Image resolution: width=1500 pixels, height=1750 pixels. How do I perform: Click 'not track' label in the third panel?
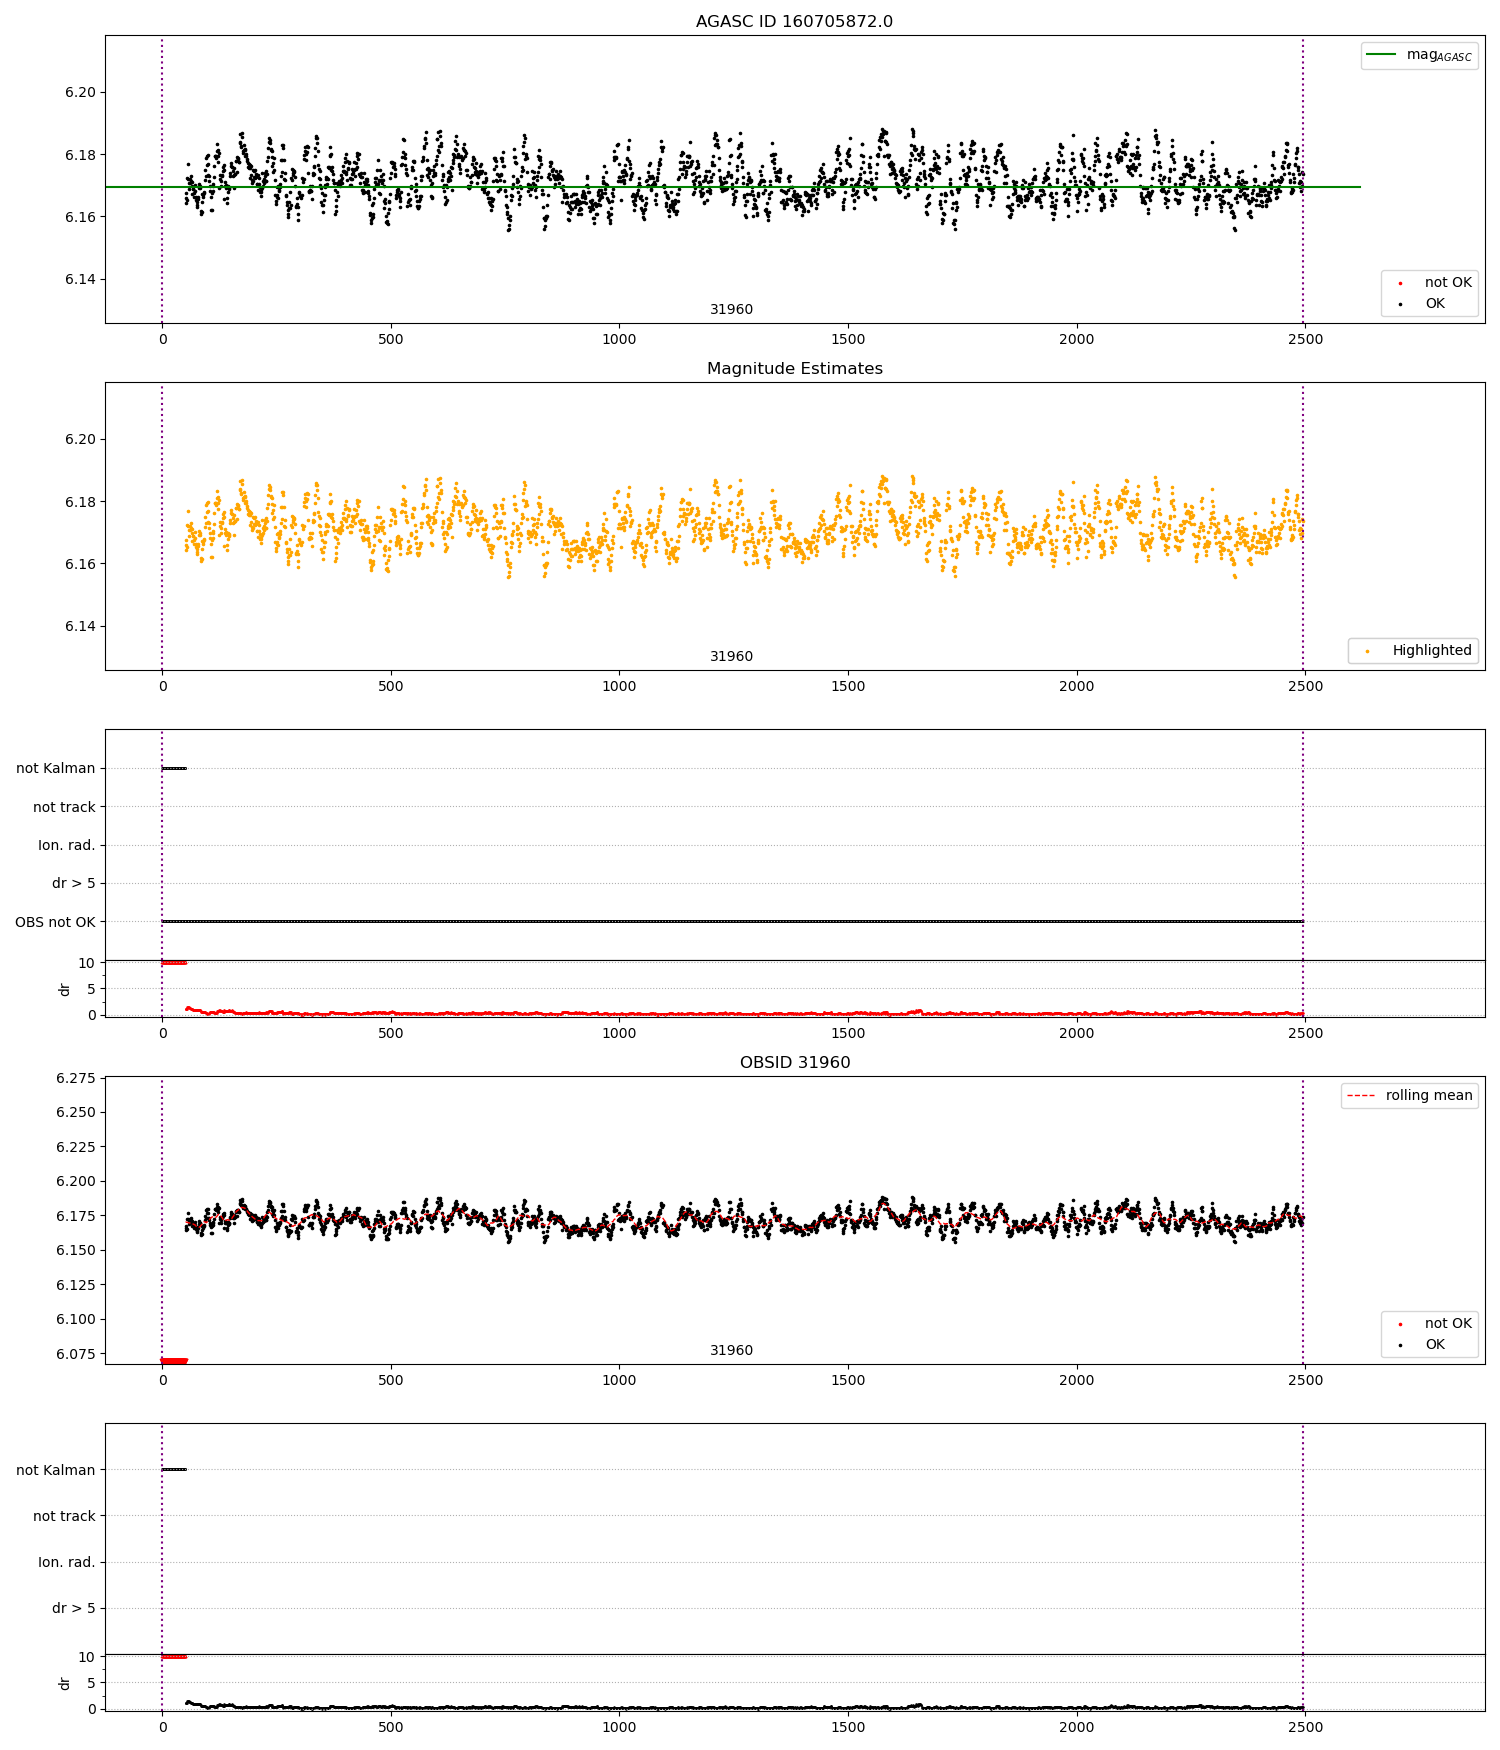click(64, 807)
